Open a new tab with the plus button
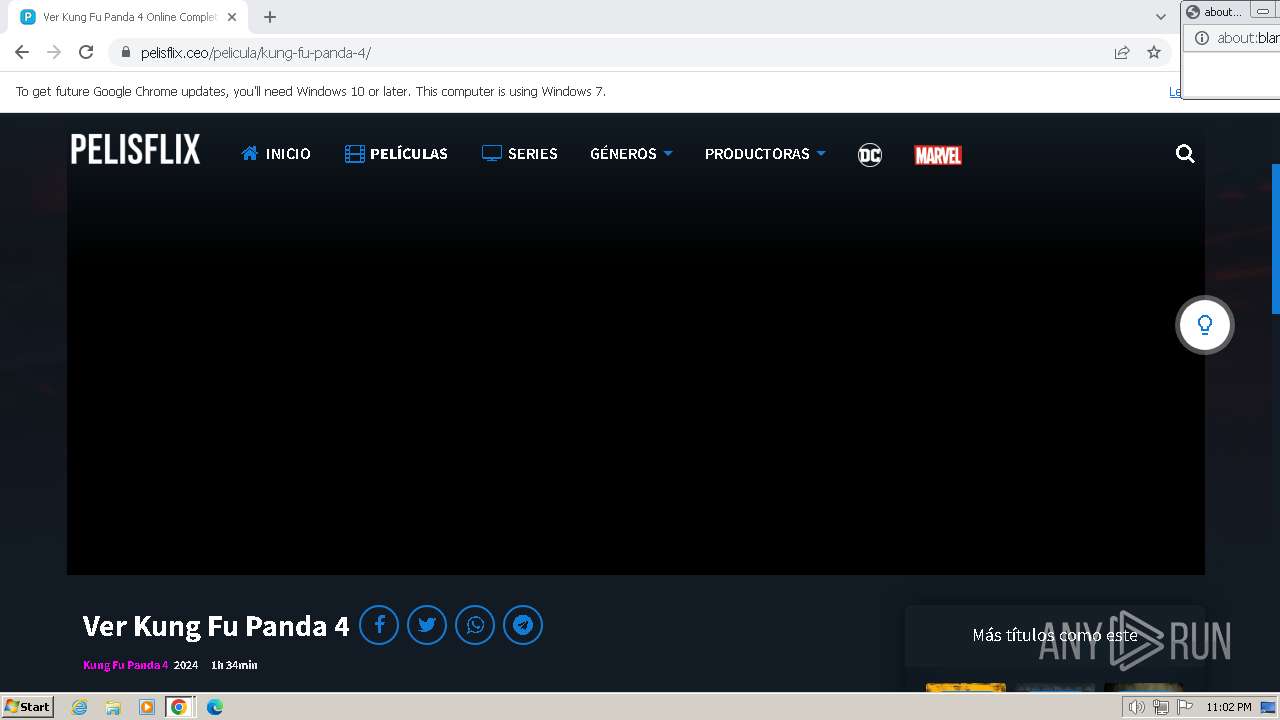The width and height of the screenshot is (1280, 720). coord(270,17)
